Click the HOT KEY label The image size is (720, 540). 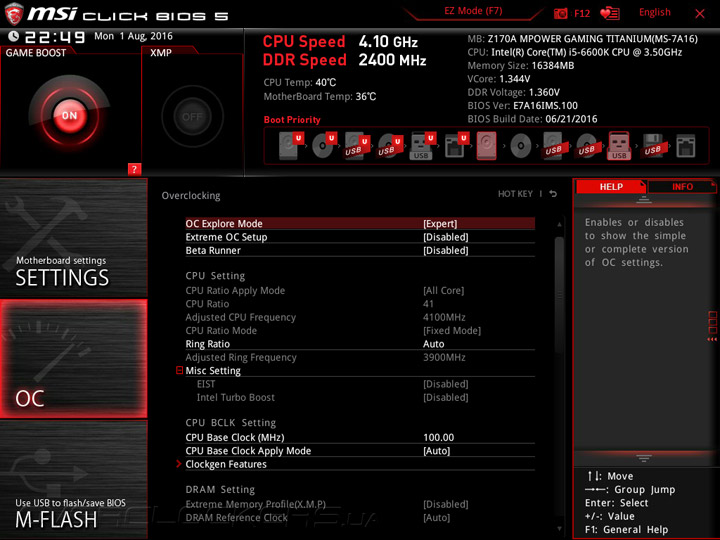(x=515, y=194)
